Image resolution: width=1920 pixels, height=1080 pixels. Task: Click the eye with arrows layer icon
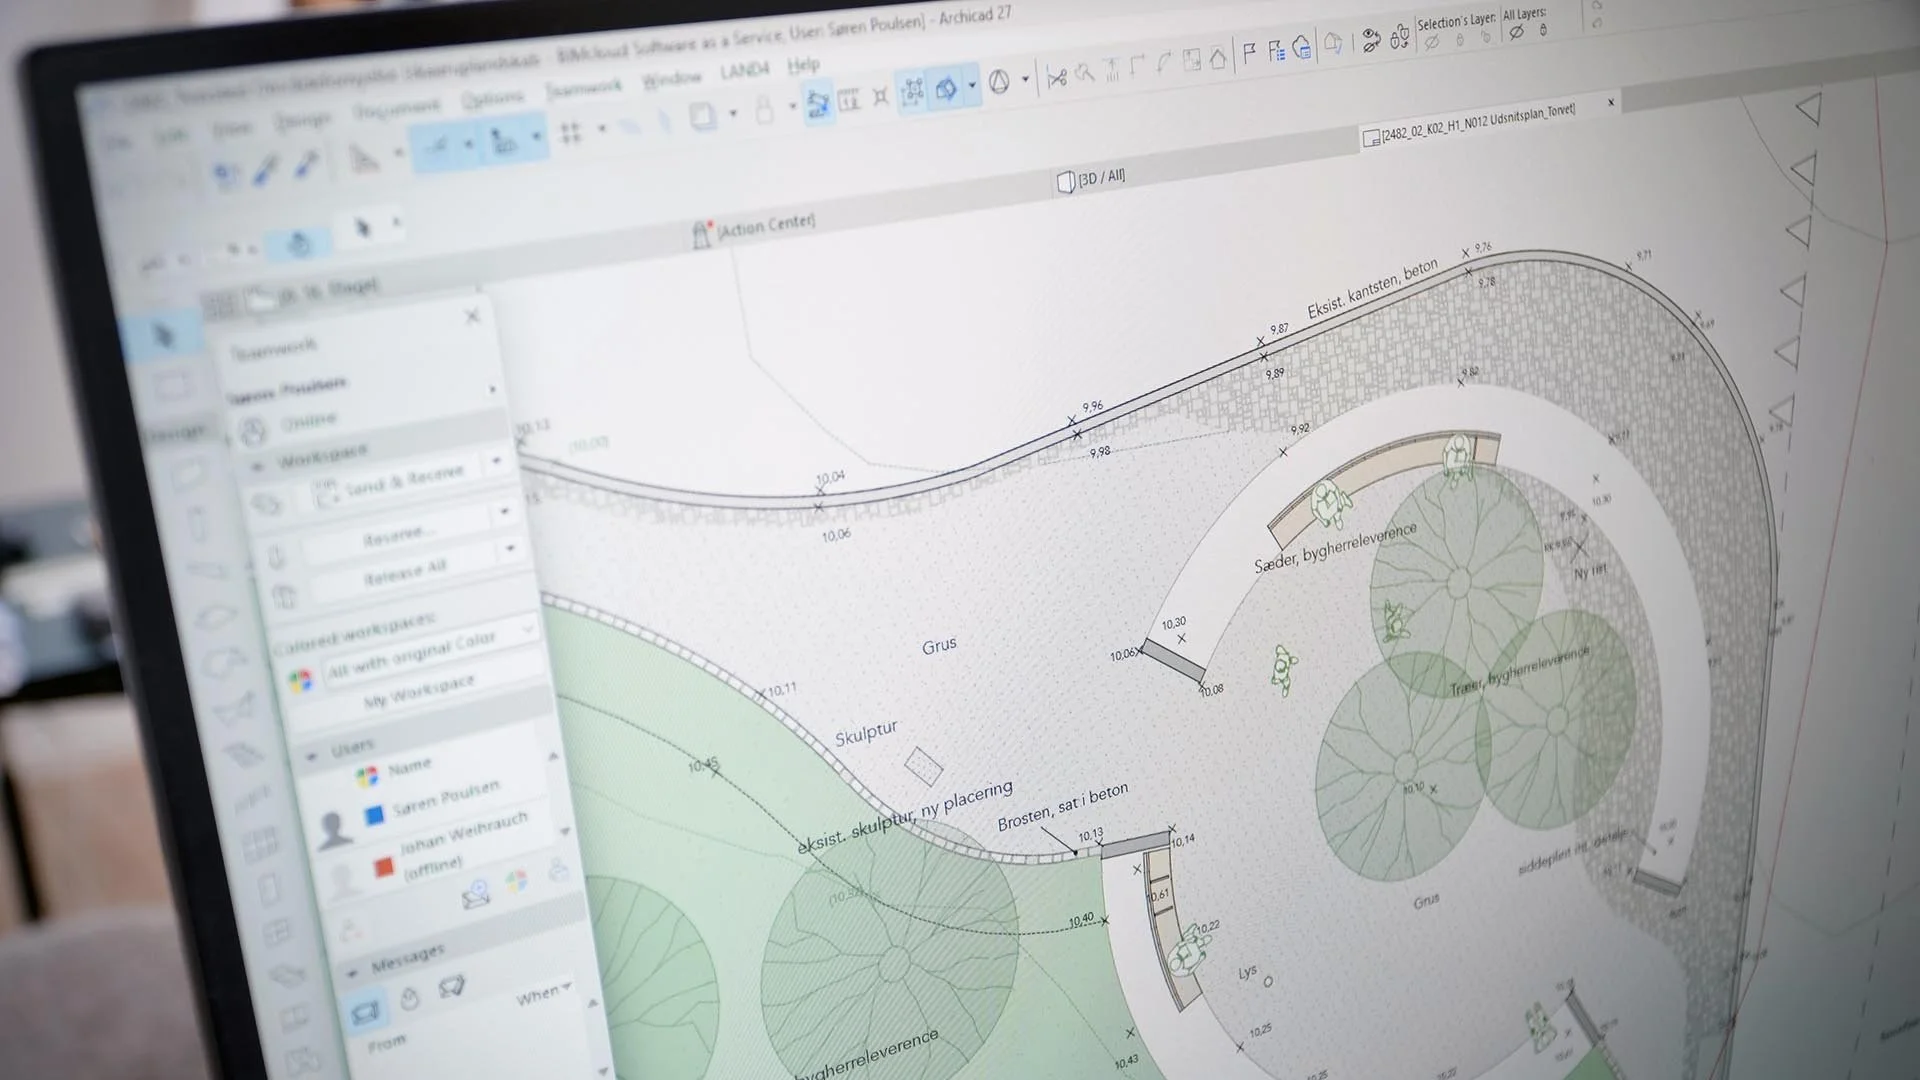(1371, 41)
